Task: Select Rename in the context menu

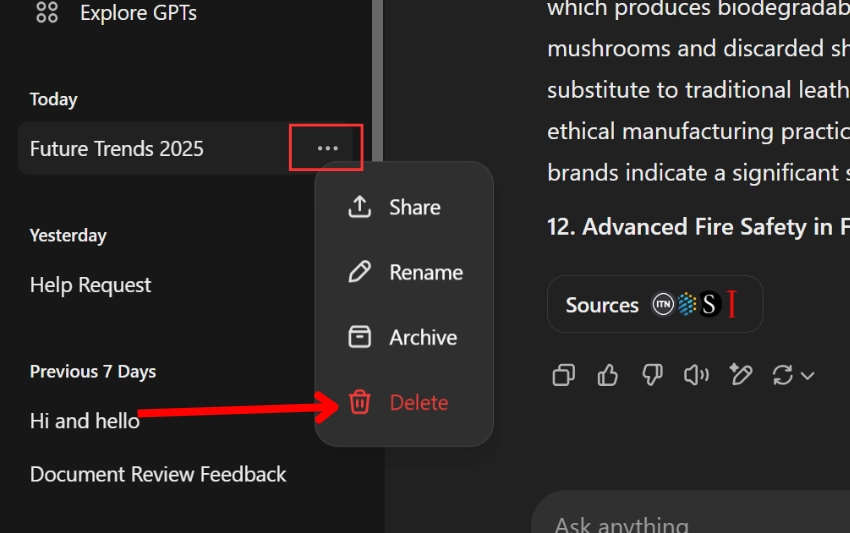Action: (x=404, y=272)
